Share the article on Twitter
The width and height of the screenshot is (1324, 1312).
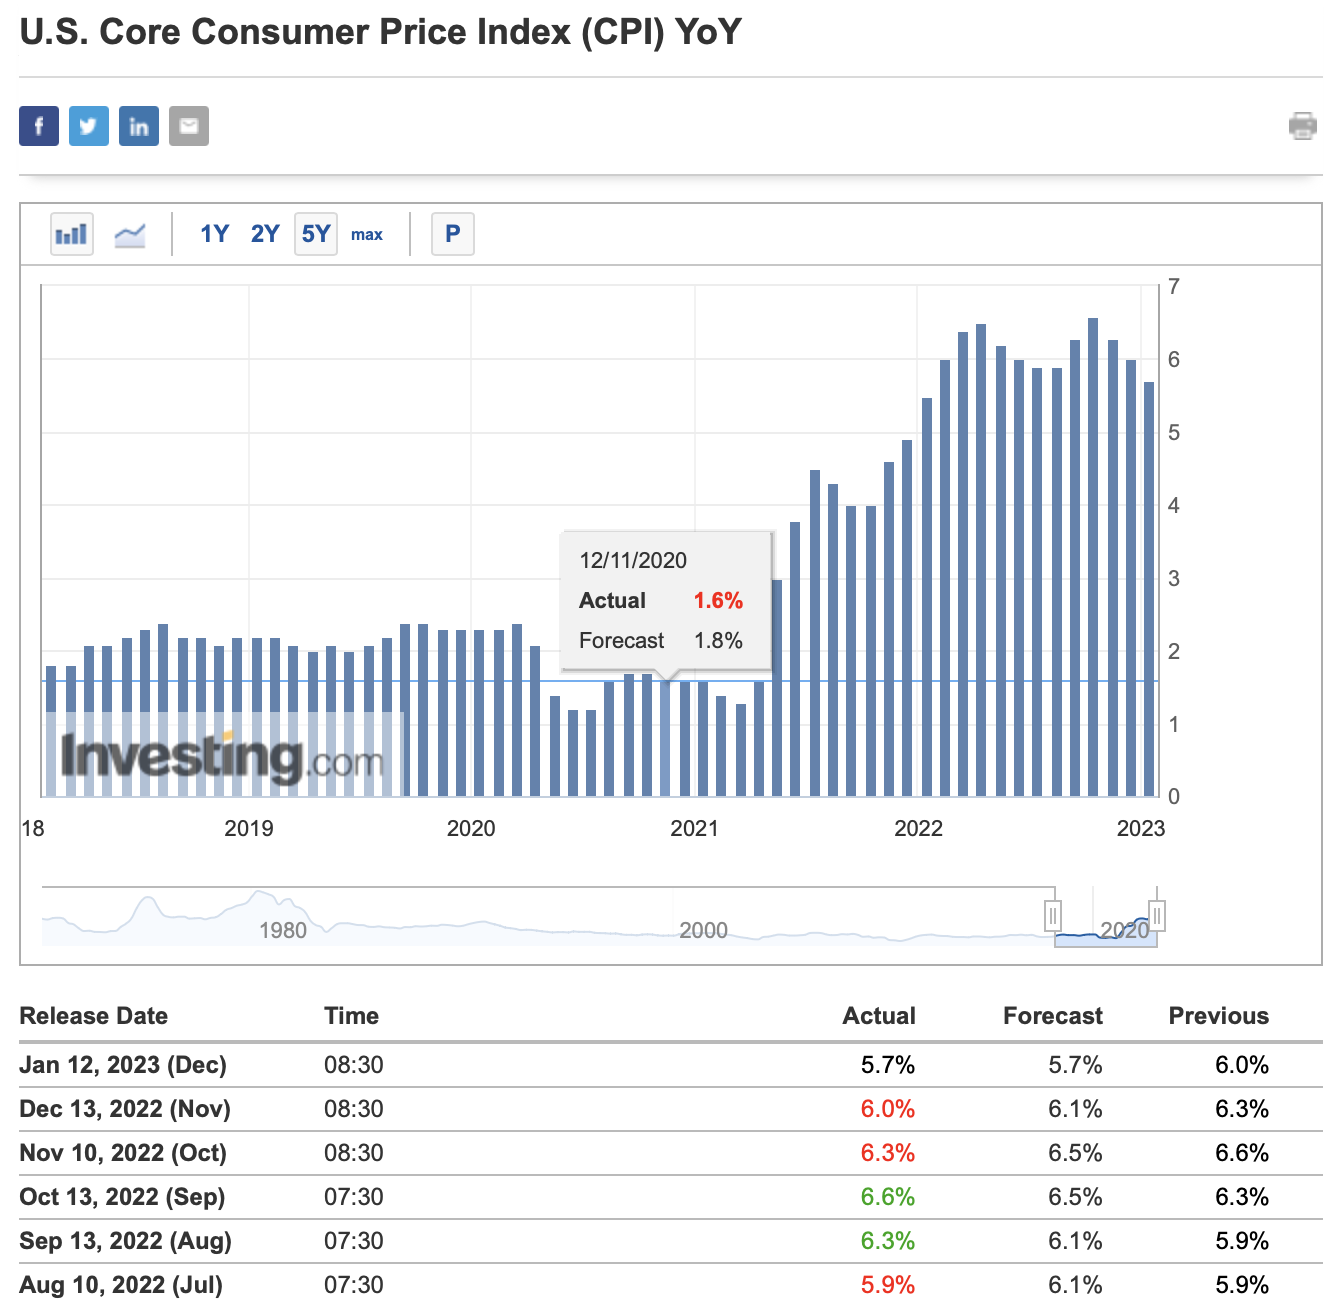pos(88,125)
